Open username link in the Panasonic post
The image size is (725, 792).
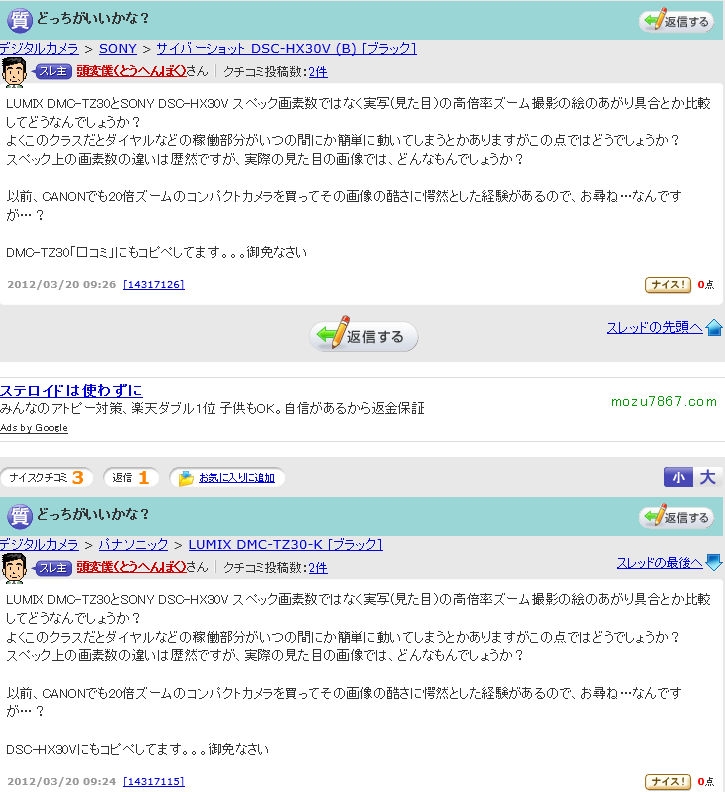pos(132,568)
